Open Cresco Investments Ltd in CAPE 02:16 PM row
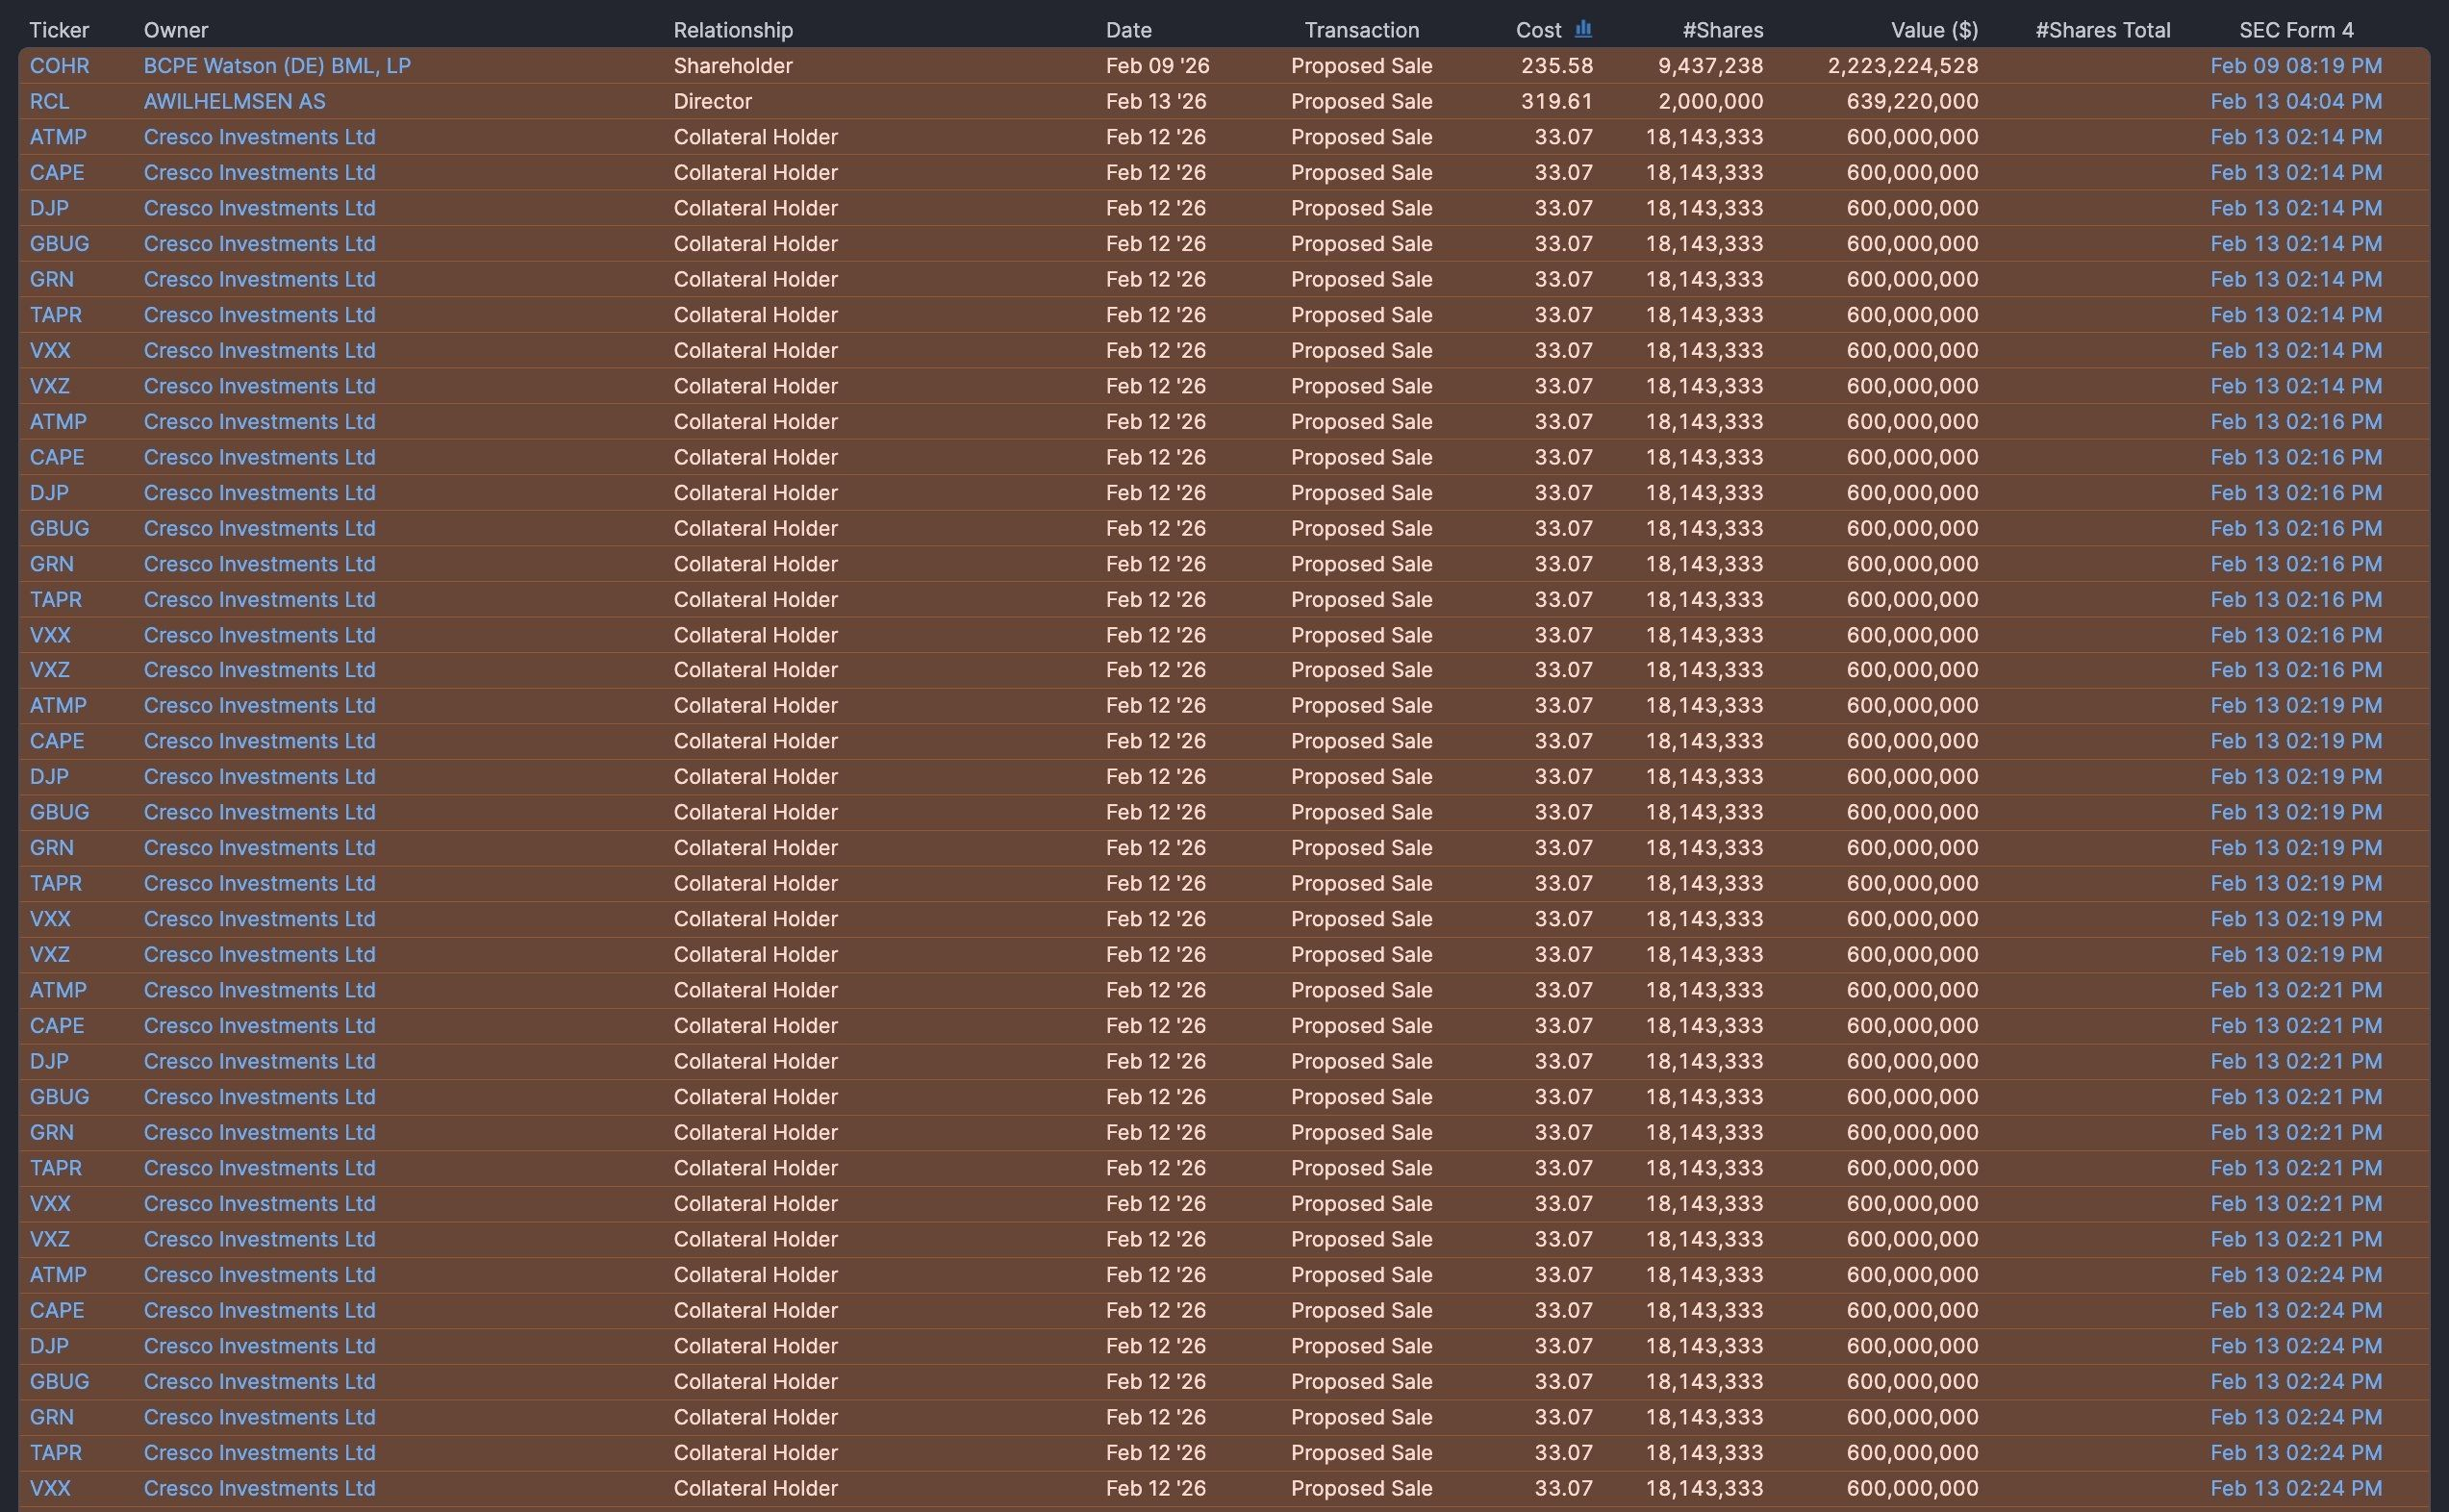 (x=260, y=457)
